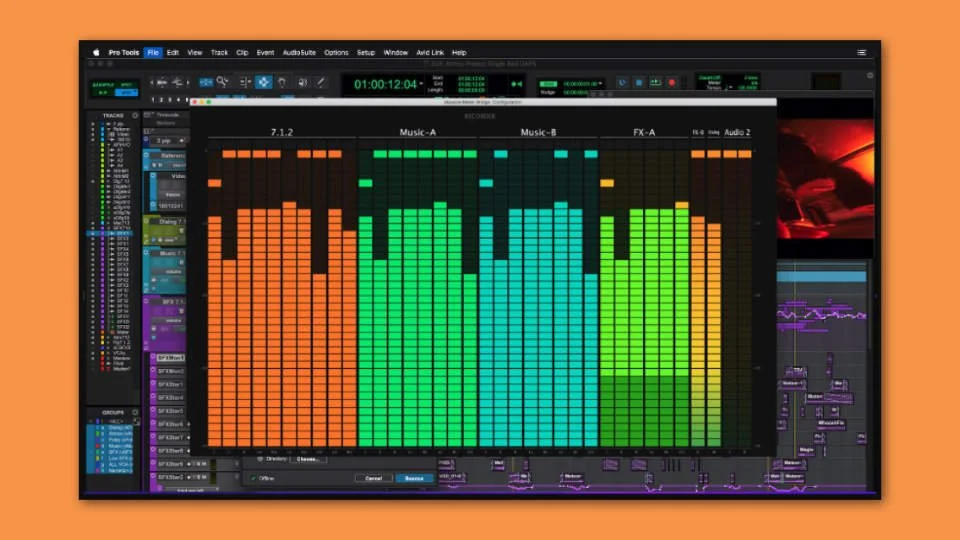Click the first orange 7.1.2 meter bar

[x=214, y=331]
